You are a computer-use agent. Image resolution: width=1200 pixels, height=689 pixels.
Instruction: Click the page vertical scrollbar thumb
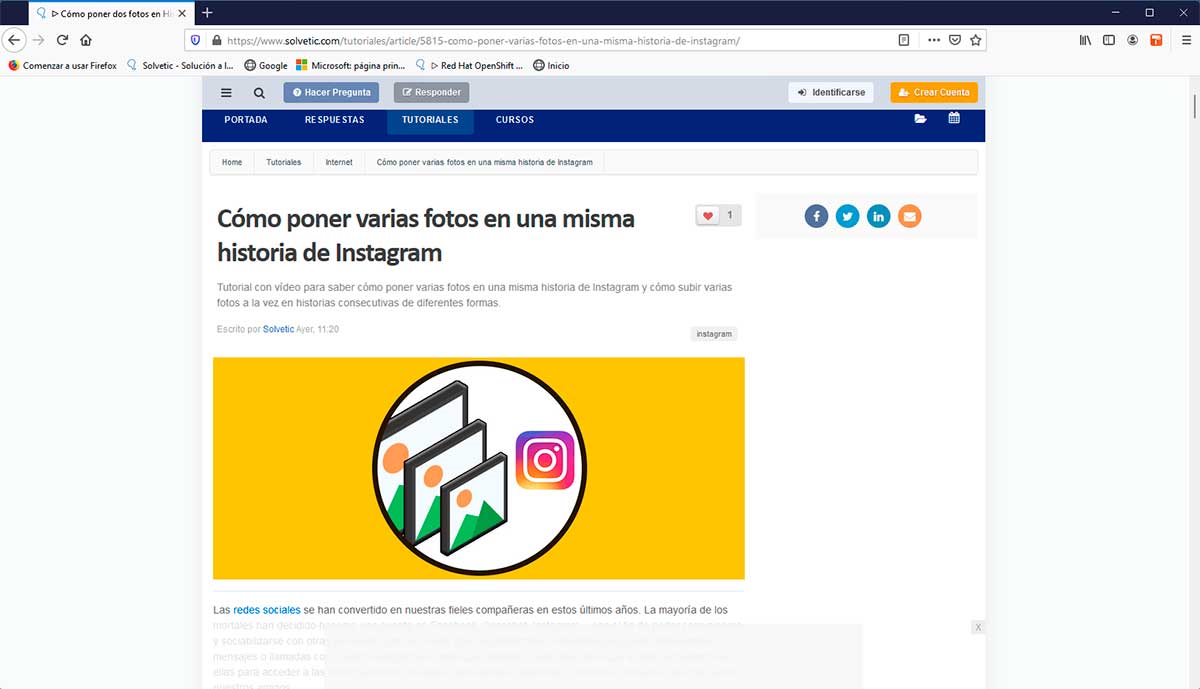(1194, 105)
